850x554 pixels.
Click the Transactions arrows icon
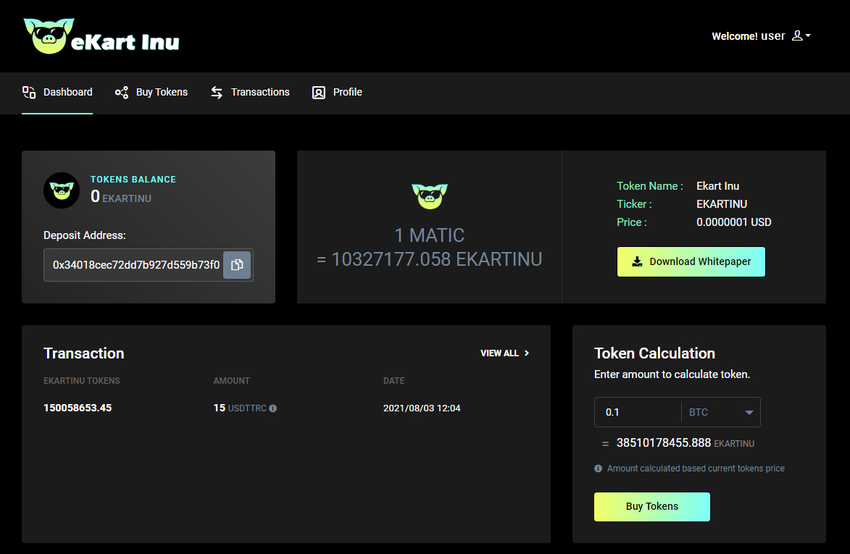(217, 92)
